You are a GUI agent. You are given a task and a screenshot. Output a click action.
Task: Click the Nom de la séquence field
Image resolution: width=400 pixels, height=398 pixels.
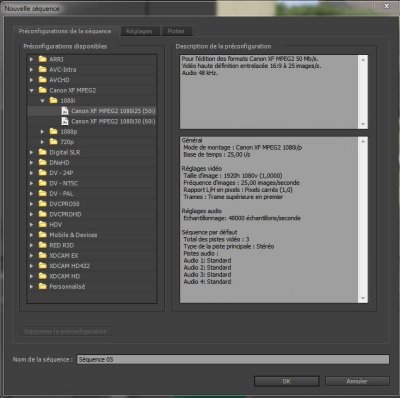pyautogui.click(x=233, y=359)
